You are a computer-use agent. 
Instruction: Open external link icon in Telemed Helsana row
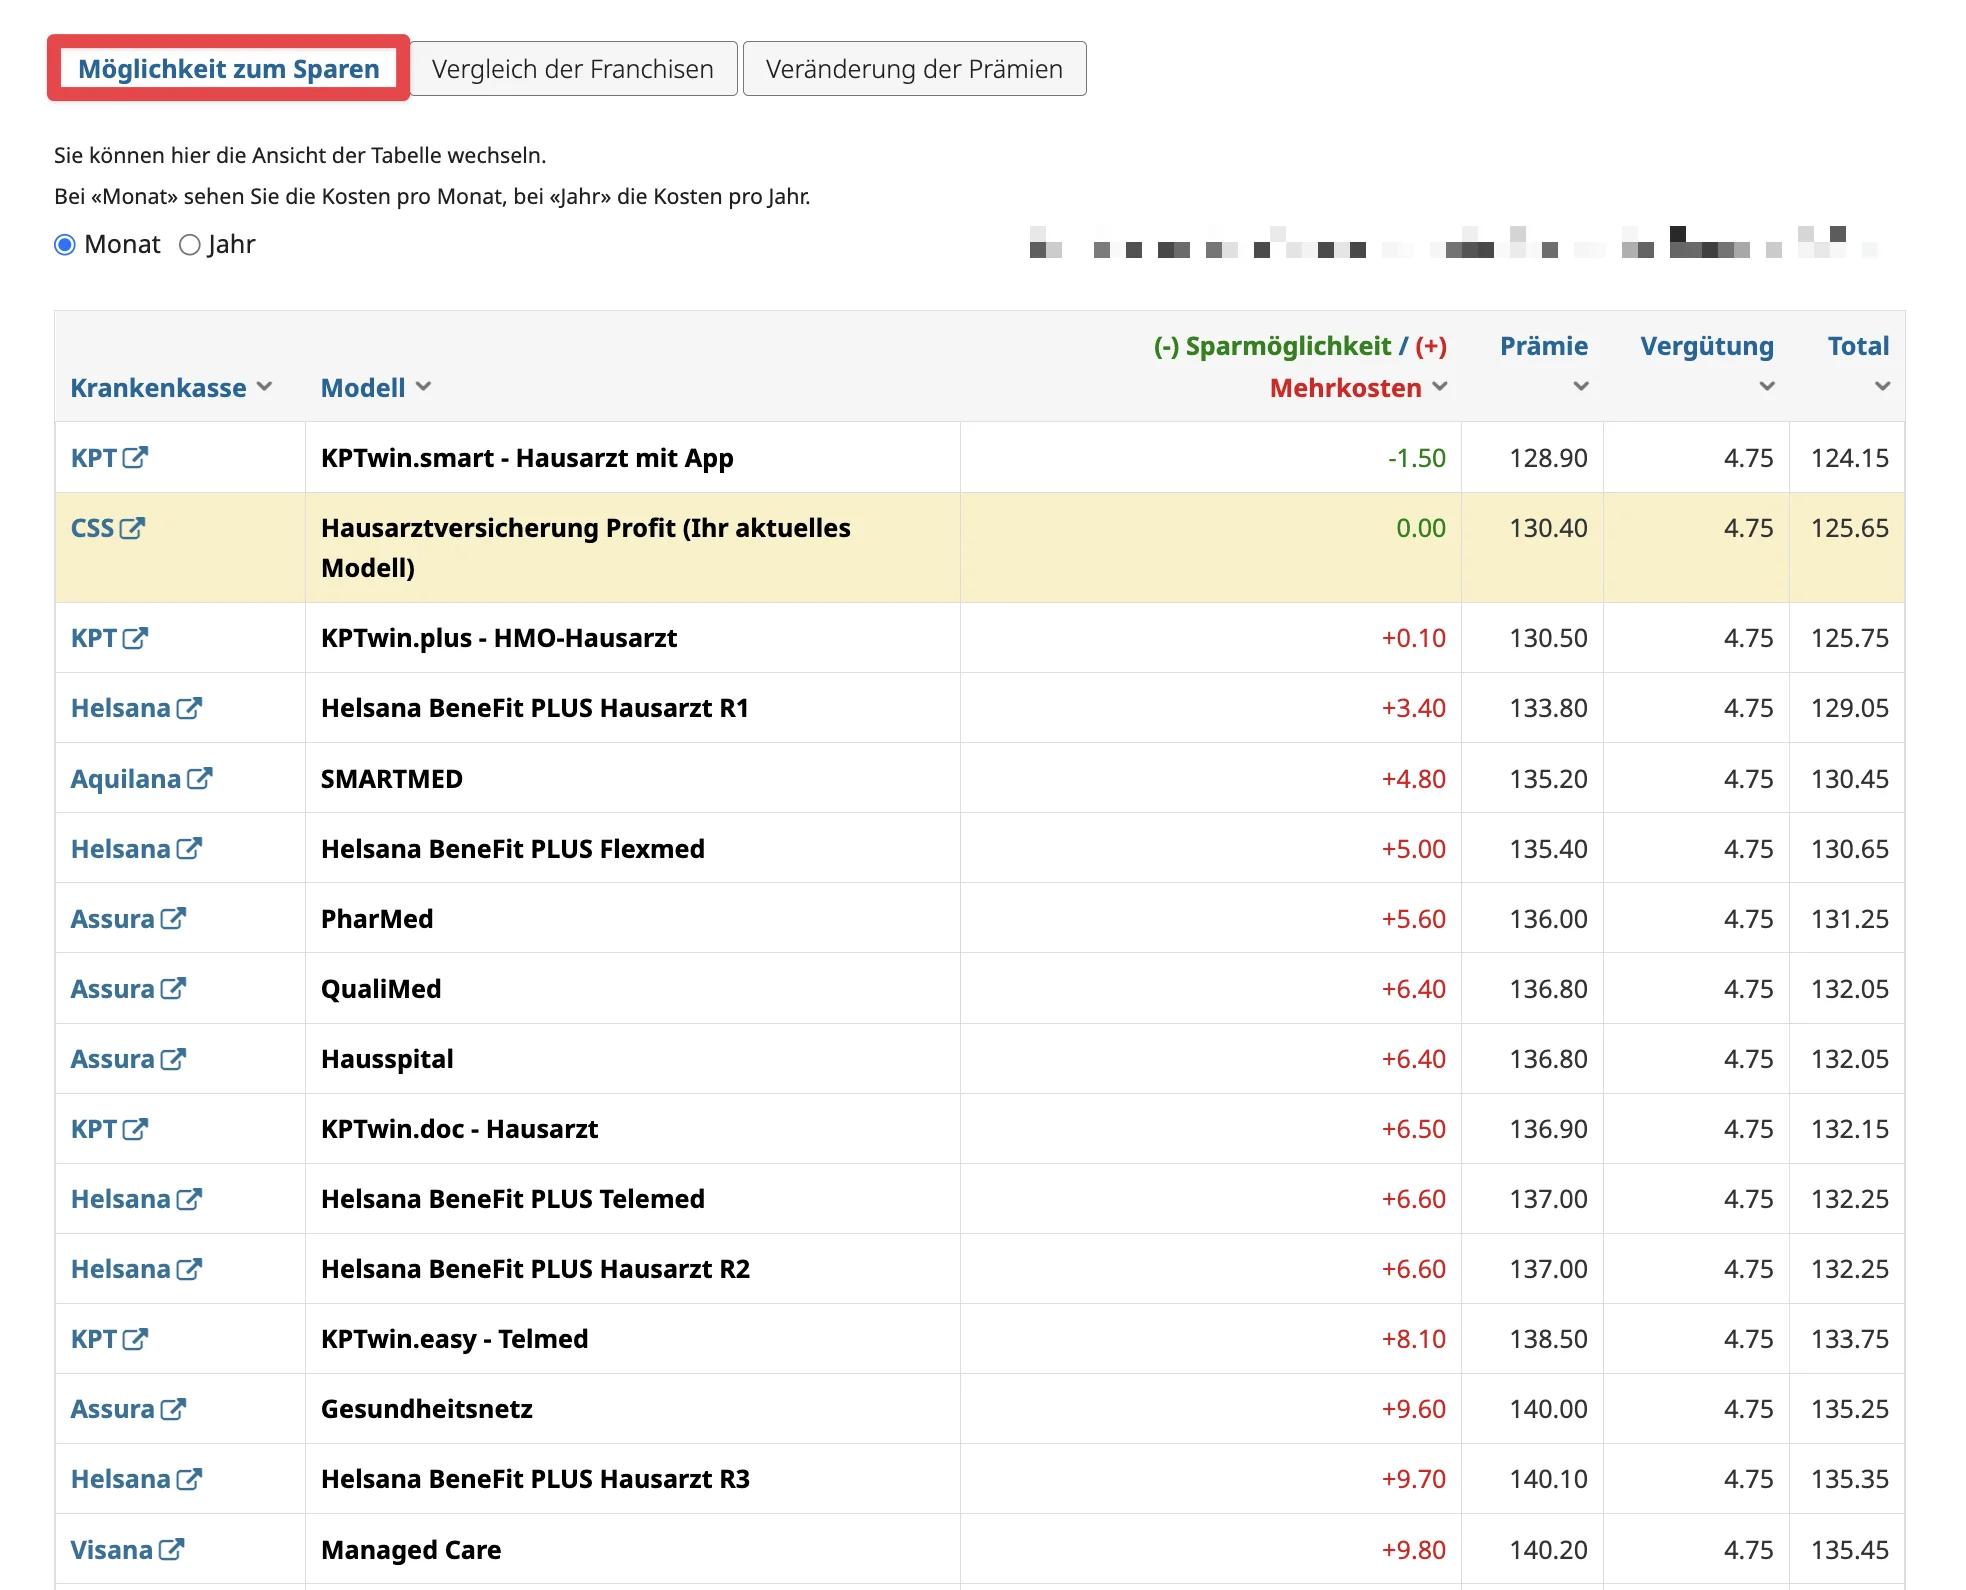189,1198
